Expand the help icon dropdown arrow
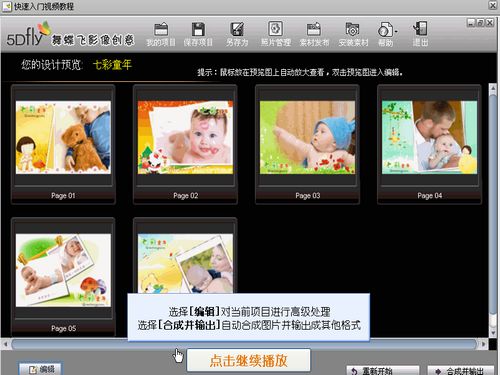Screen dimensions: 500x375 pos(396,32)
